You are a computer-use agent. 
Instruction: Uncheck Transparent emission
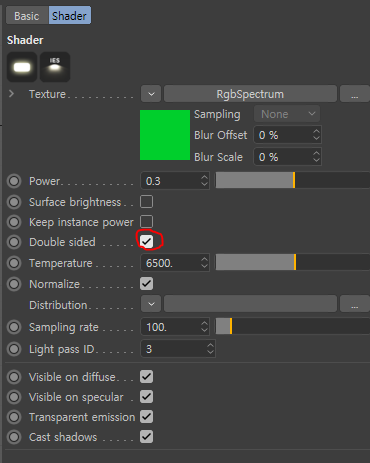click(147, 417)
